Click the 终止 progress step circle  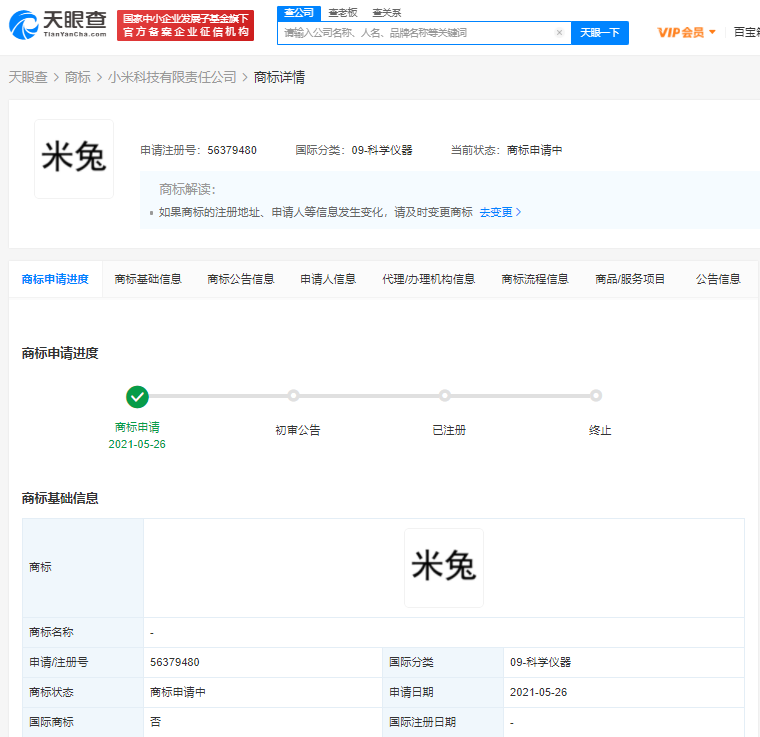coord(596,396)
